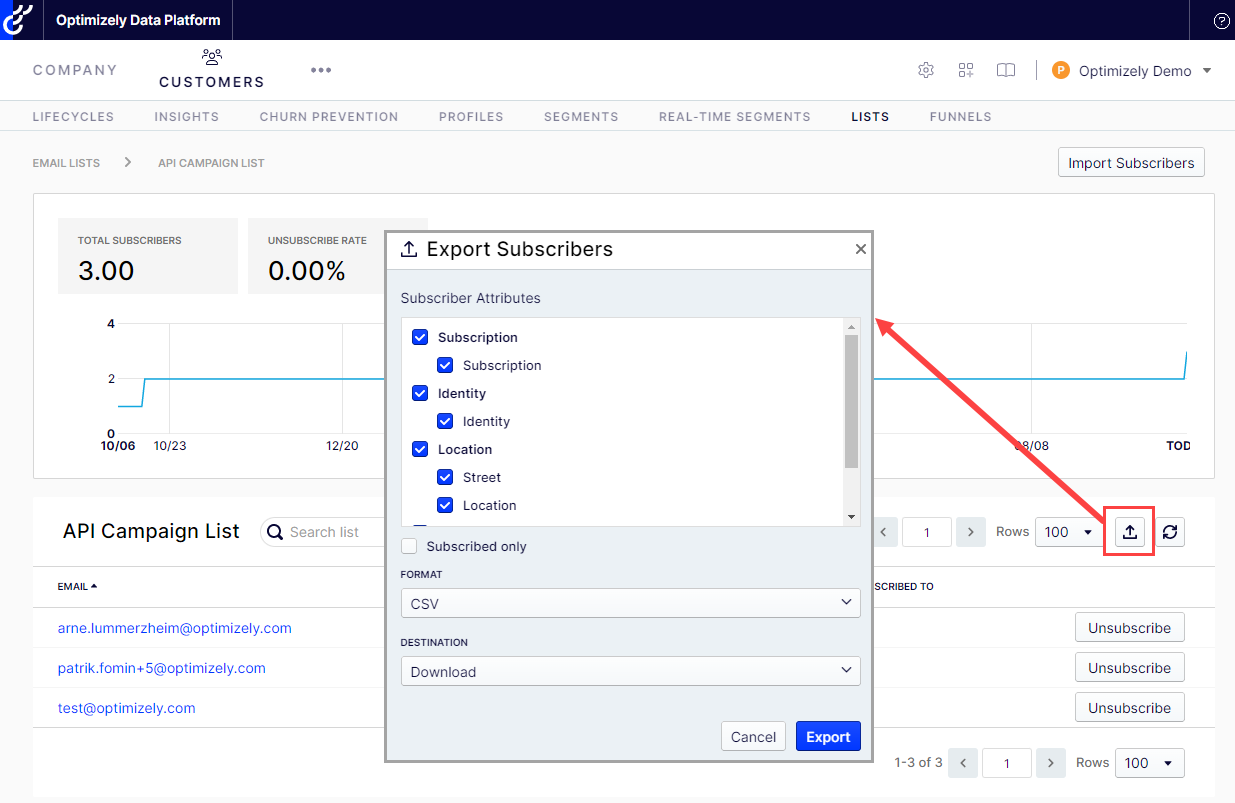1235x803 pixels.
Task: Open the top Rows 100 dropdown
Action: [x=1070, y=532]
